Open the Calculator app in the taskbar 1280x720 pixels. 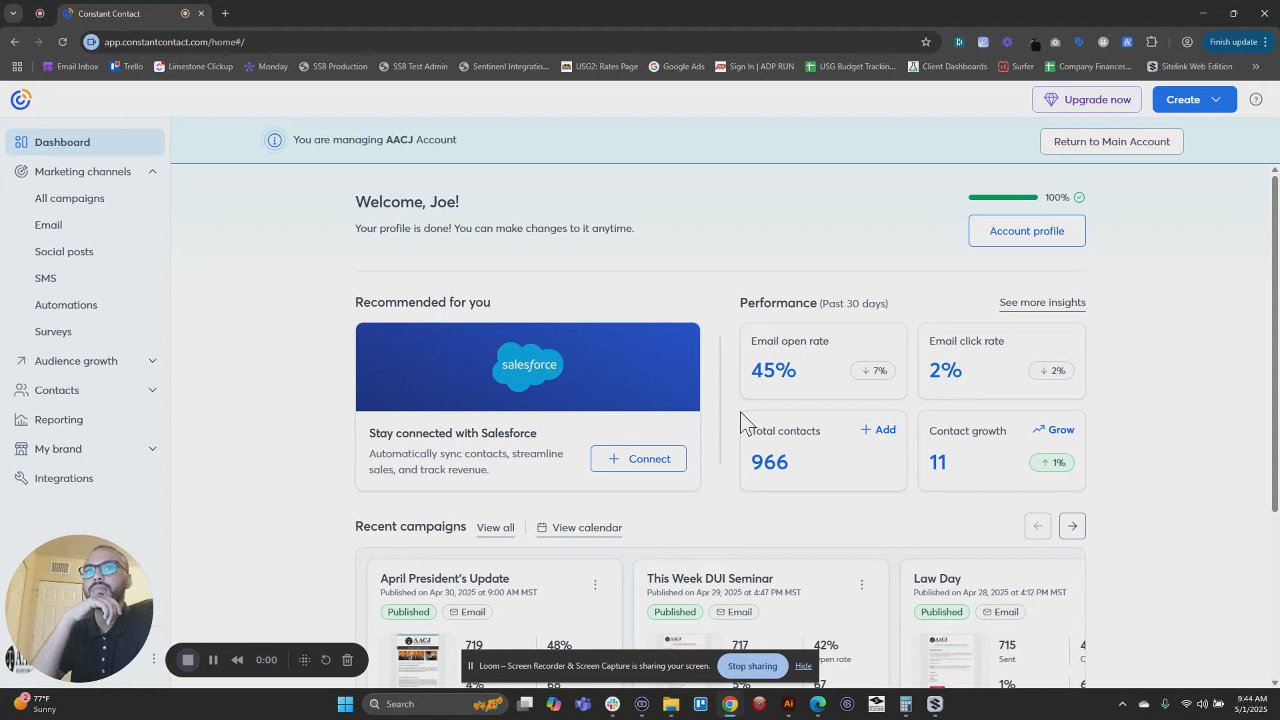coord(905,704)
